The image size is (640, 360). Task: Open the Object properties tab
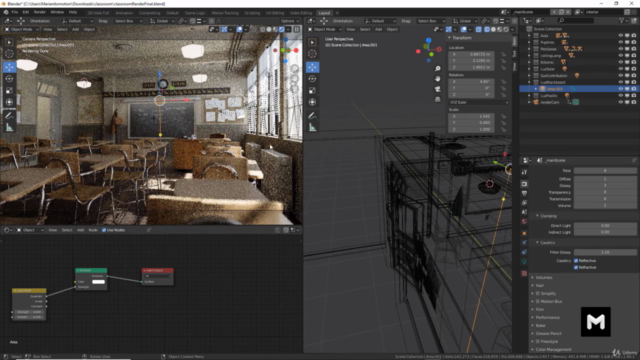click(524, 233)
